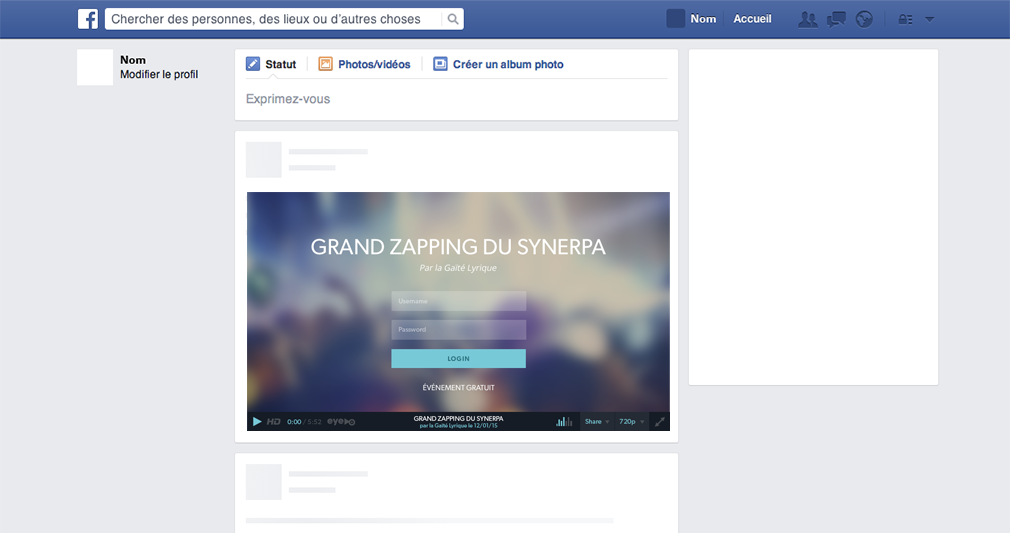Click Modifier le profil link

159,74
